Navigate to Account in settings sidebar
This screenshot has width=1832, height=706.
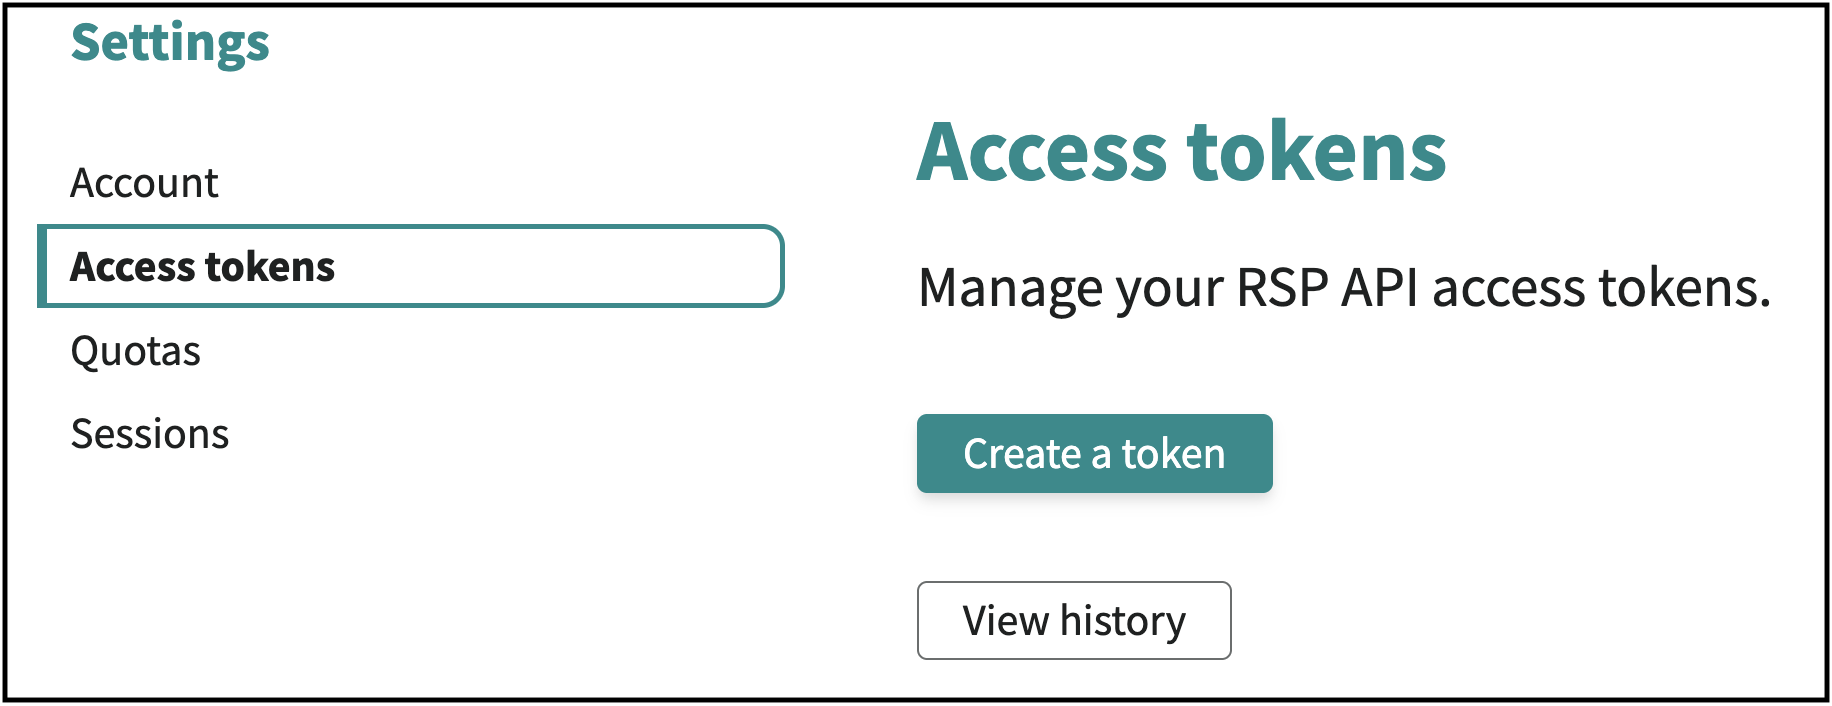(x=144, y=183)
